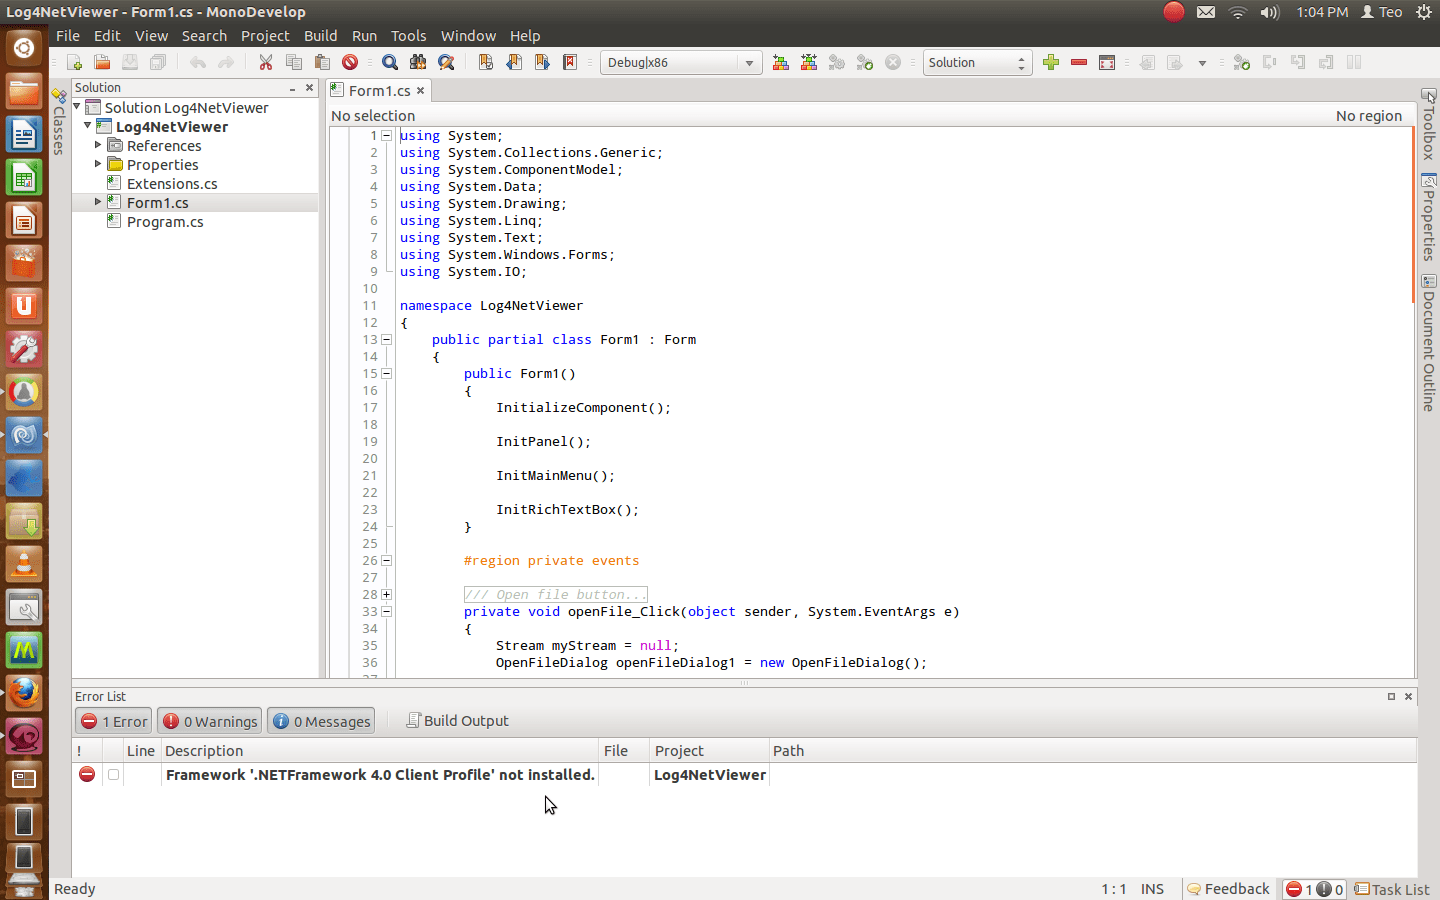Open the Build menu
The width and height of the screenshot is (1440, 900).
click(321, 36)
